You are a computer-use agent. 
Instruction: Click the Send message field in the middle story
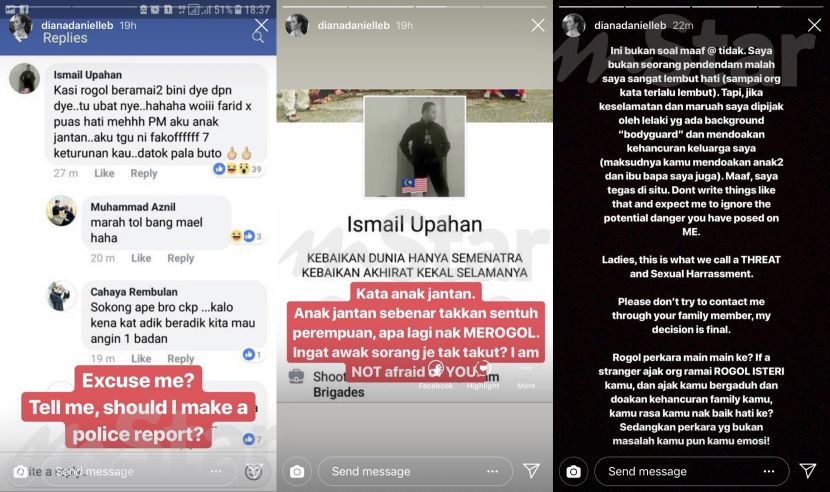coord(415,471)
